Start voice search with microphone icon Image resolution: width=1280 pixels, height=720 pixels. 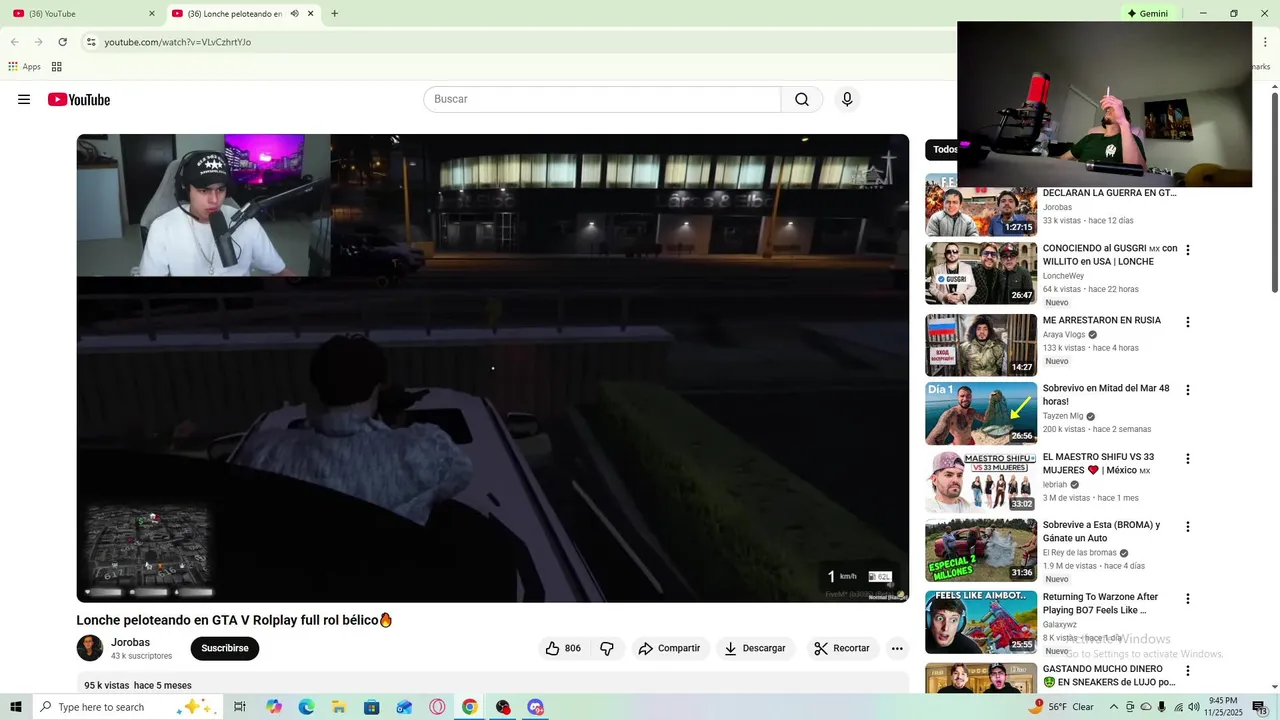pyautogui.click(x=847, y=99)
